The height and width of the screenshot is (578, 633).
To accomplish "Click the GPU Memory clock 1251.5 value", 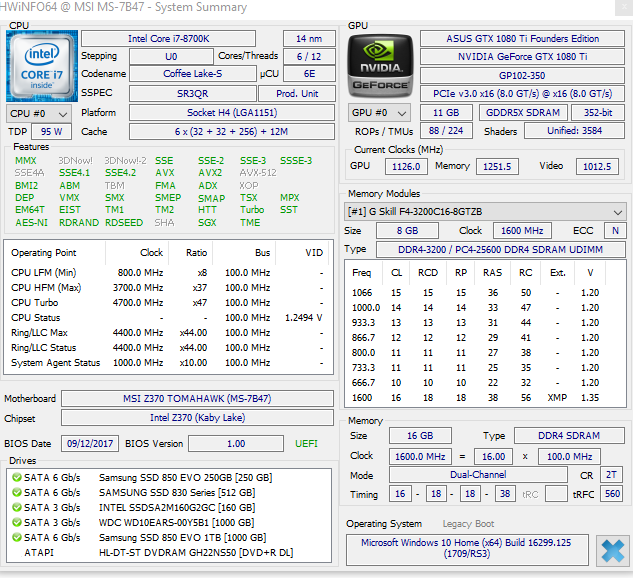I will pos(497,166).
